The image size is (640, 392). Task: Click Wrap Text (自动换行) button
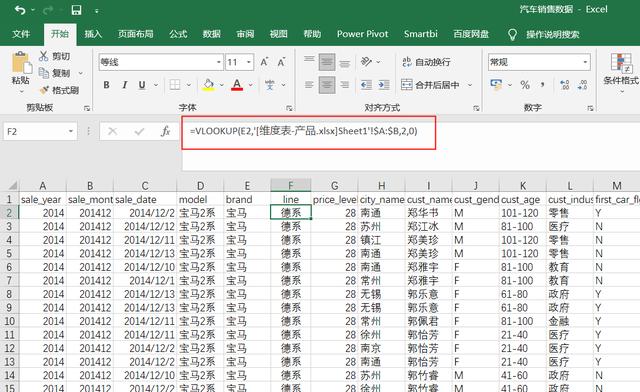(426, 62)
